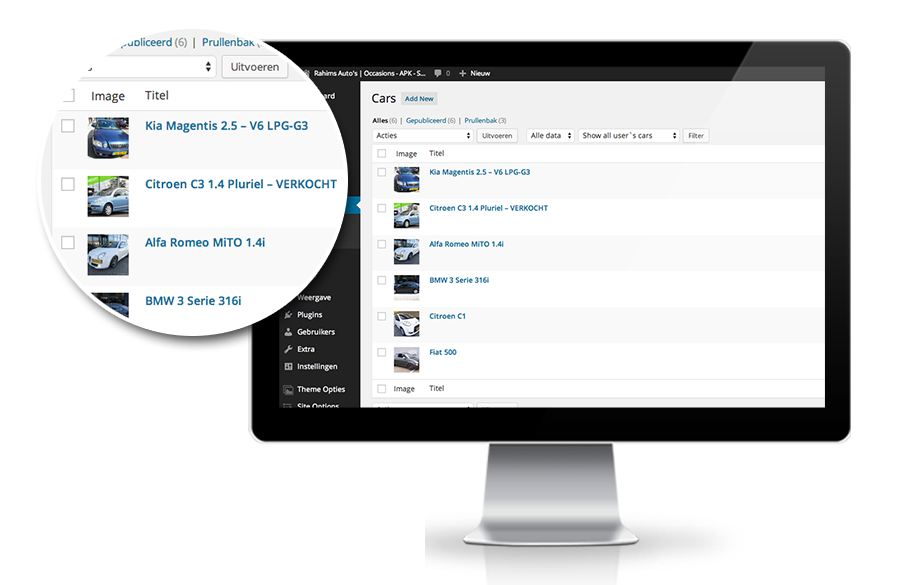The image size is (900, 585).
Task: Click the Extra wrench icon in sidebar
Action: [288, 349]
